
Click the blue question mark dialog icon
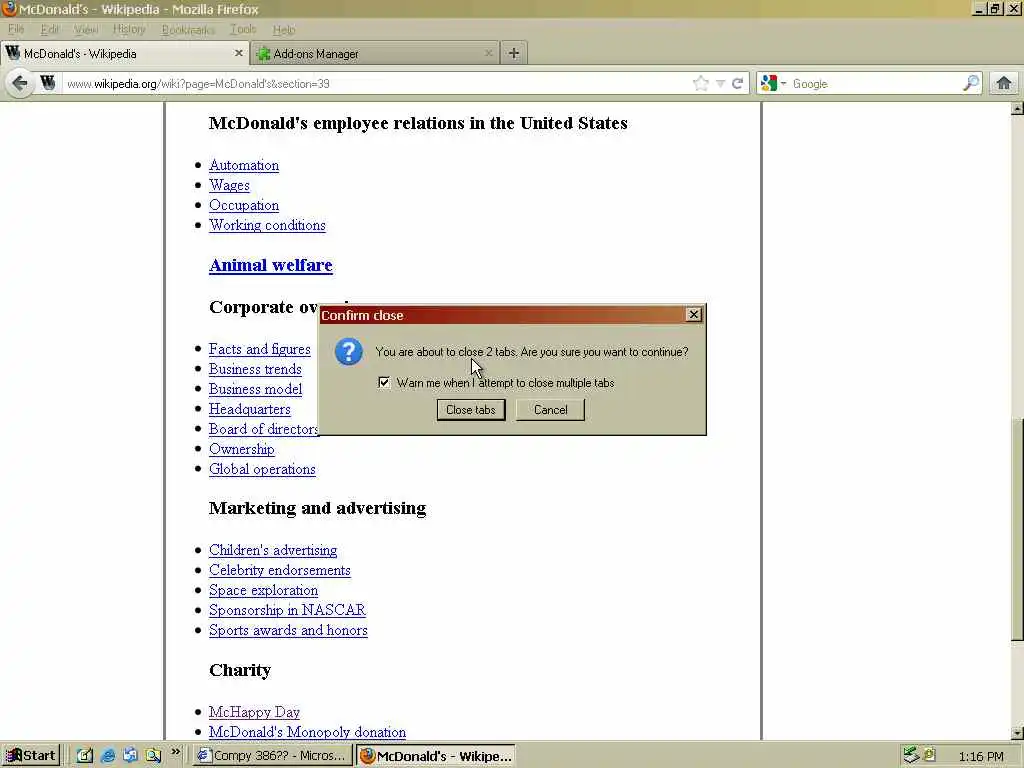coord(349,352)
